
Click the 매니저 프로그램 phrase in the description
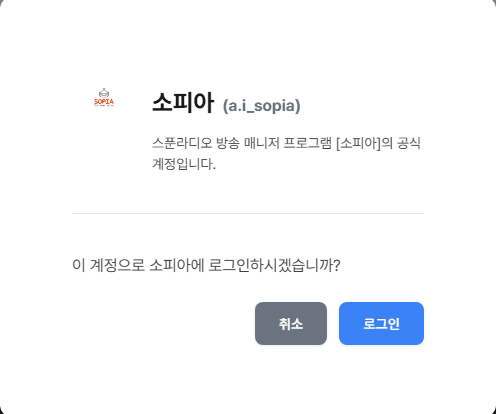point(288,143)
